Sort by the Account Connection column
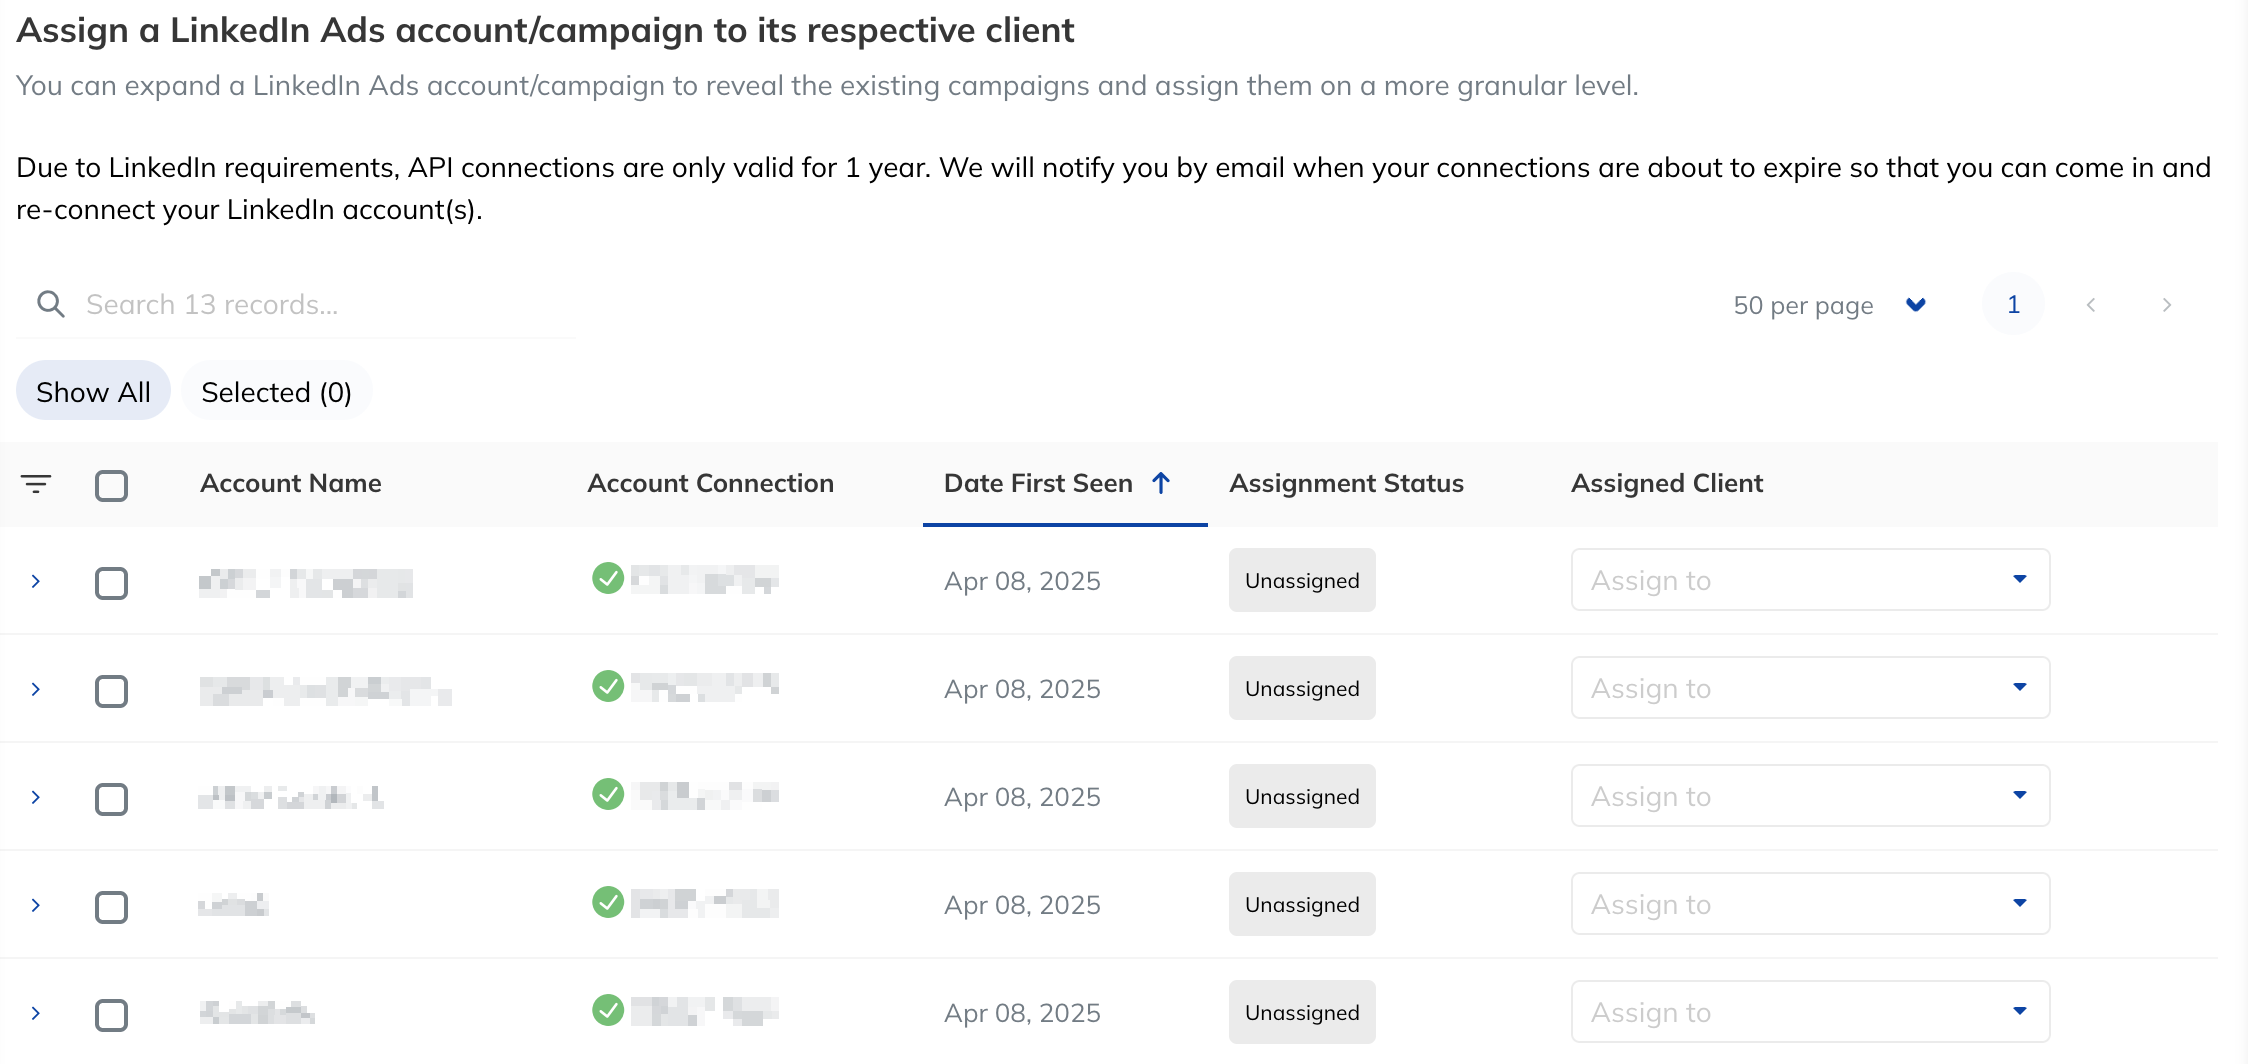 point(710,483)
